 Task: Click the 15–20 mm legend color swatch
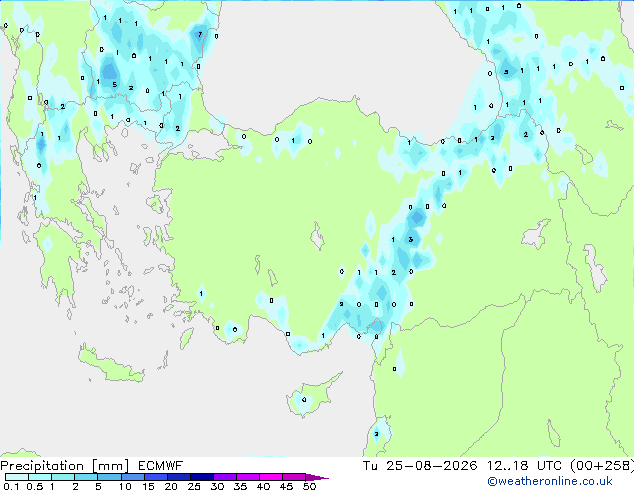point(156,477)
